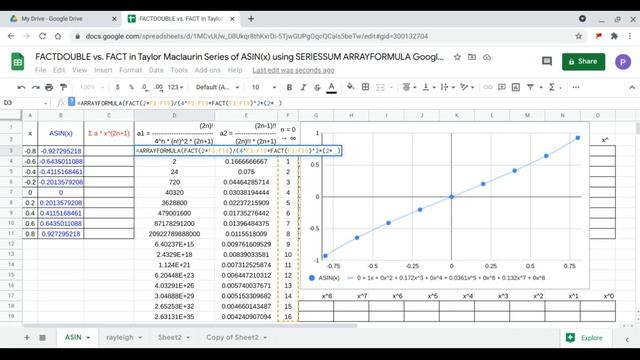Click the Name box showing D3
The width and height of the screenshot is (640, 360).
25,103
